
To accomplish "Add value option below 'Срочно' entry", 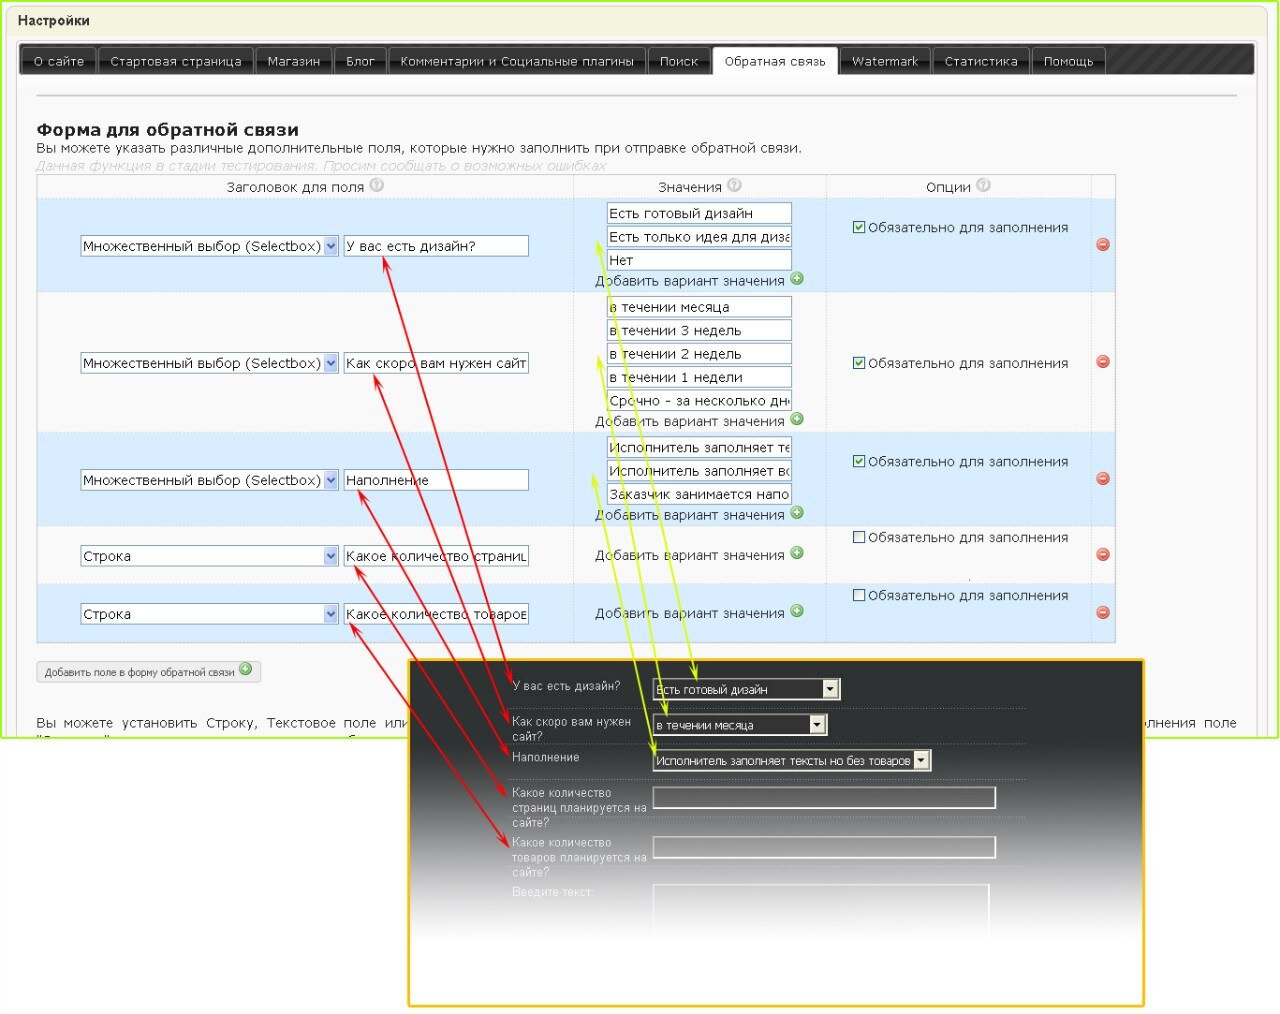I will tap(797, 419).
